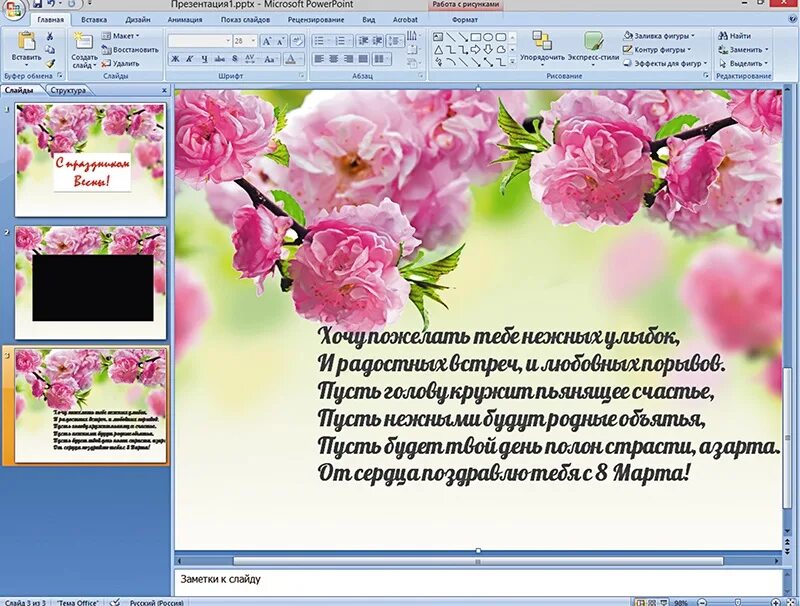
Task: Open the Вставка ribbon tab
Action: 94,19
